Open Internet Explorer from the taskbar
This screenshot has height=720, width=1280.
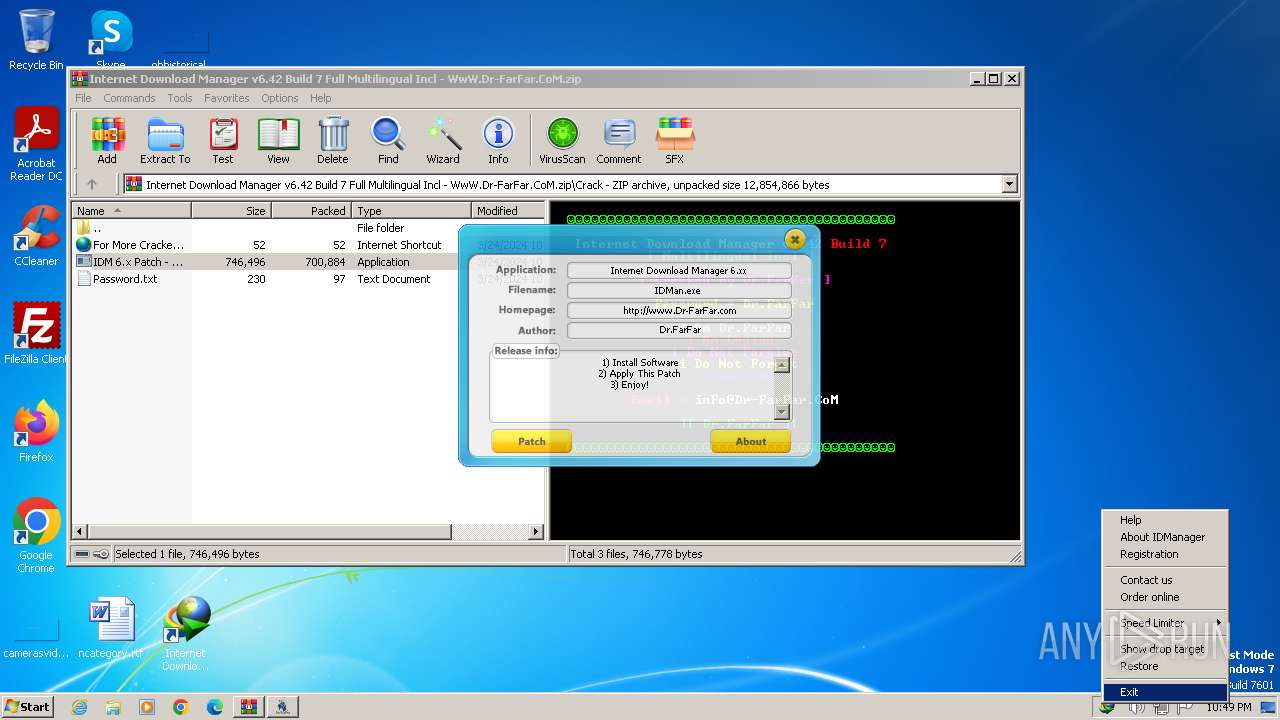pos(79,707)
